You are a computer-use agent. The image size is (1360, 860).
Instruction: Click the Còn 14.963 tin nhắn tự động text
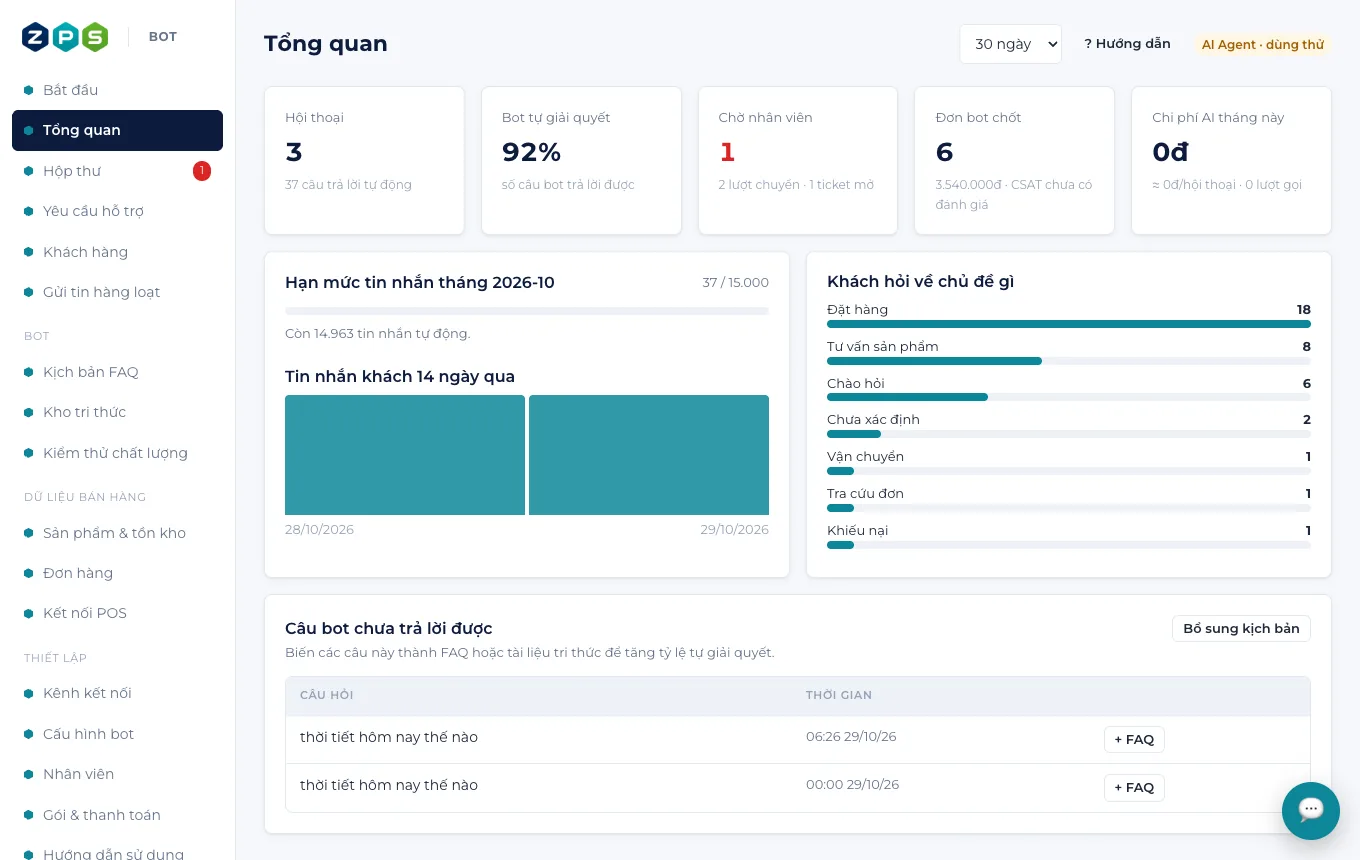coord(378,334)
